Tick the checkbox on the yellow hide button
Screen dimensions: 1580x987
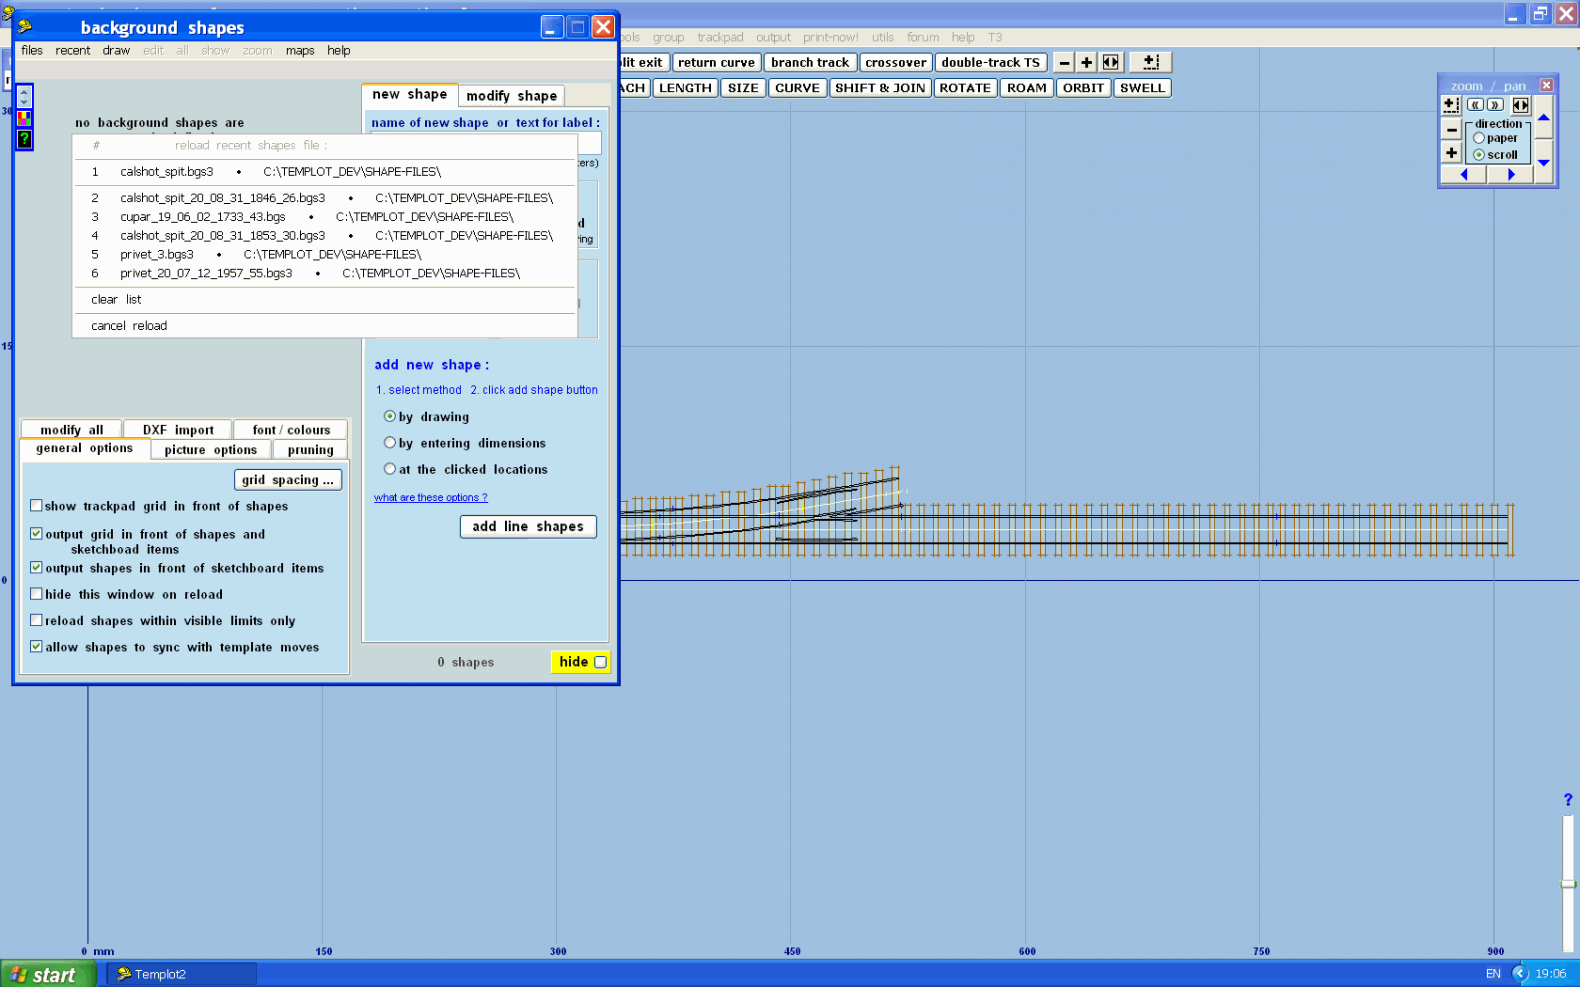600,662
